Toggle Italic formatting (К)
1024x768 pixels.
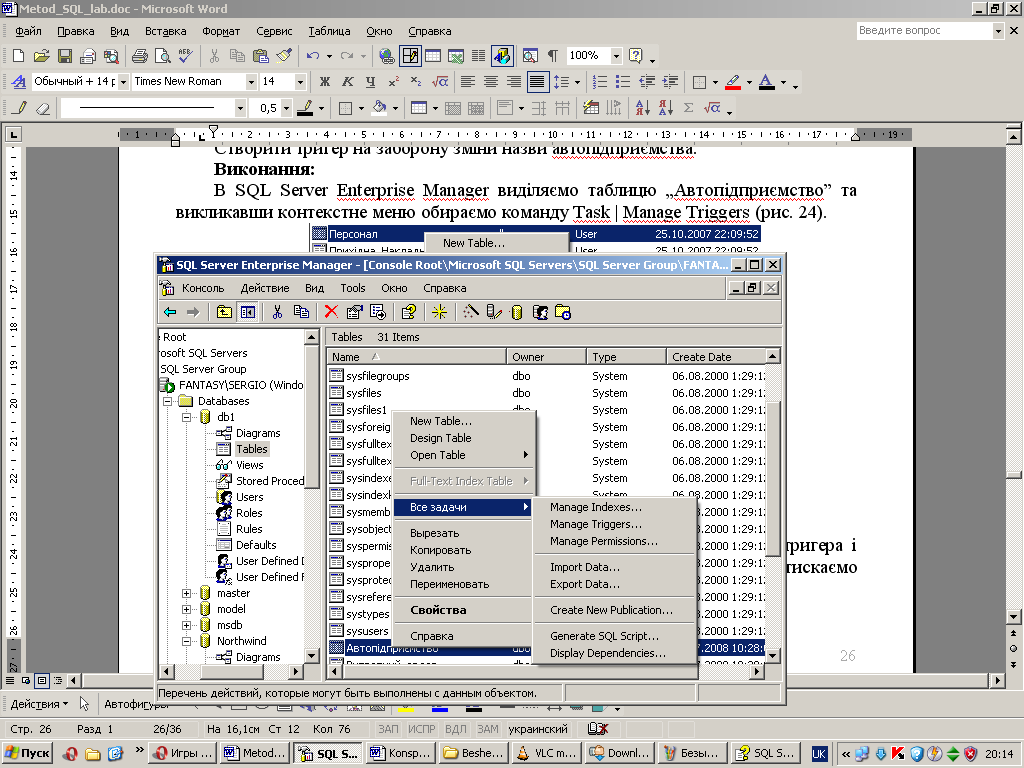point(347,82)
